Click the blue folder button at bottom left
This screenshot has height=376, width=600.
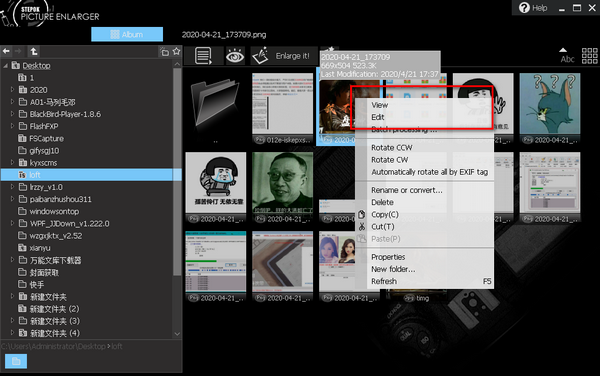[16, 361]
